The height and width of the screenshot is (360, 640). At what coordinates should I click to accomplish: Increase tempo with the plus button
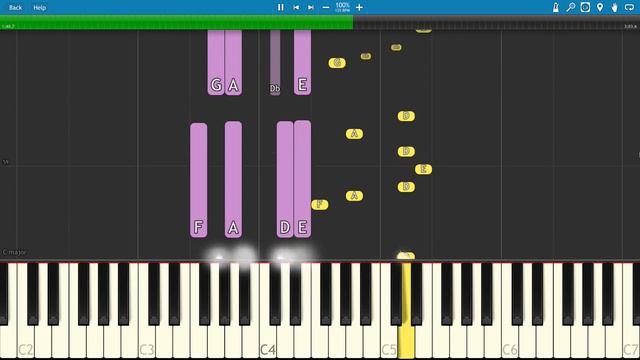point(359,7)
